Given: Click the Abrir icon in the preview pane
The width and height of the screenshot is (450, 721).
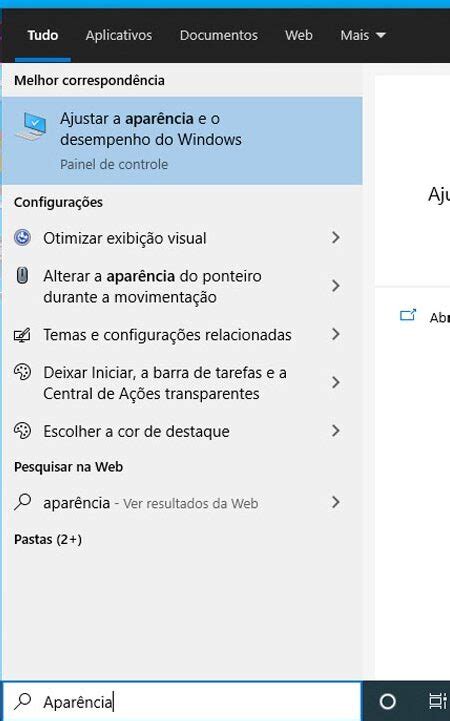Looking at the screenshot, I should [408, 315].
